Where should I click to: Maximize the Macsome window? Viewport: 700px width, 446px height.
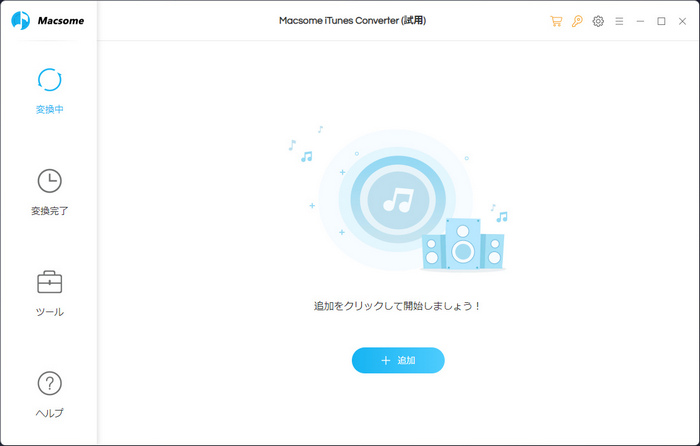coord(661,21)
